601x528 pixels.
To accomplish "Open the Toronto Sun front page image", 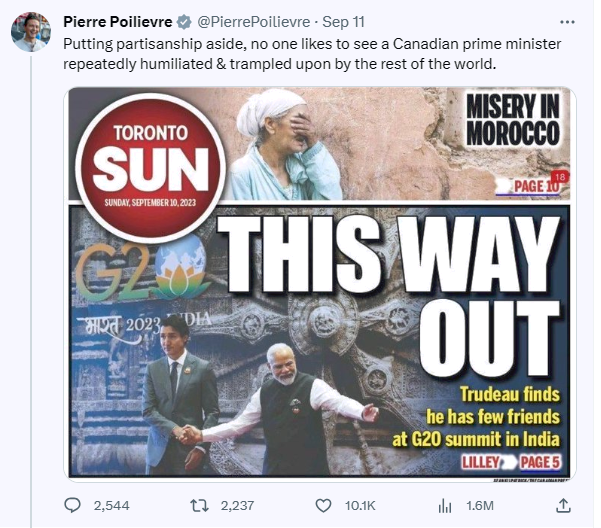I will 320,284.
